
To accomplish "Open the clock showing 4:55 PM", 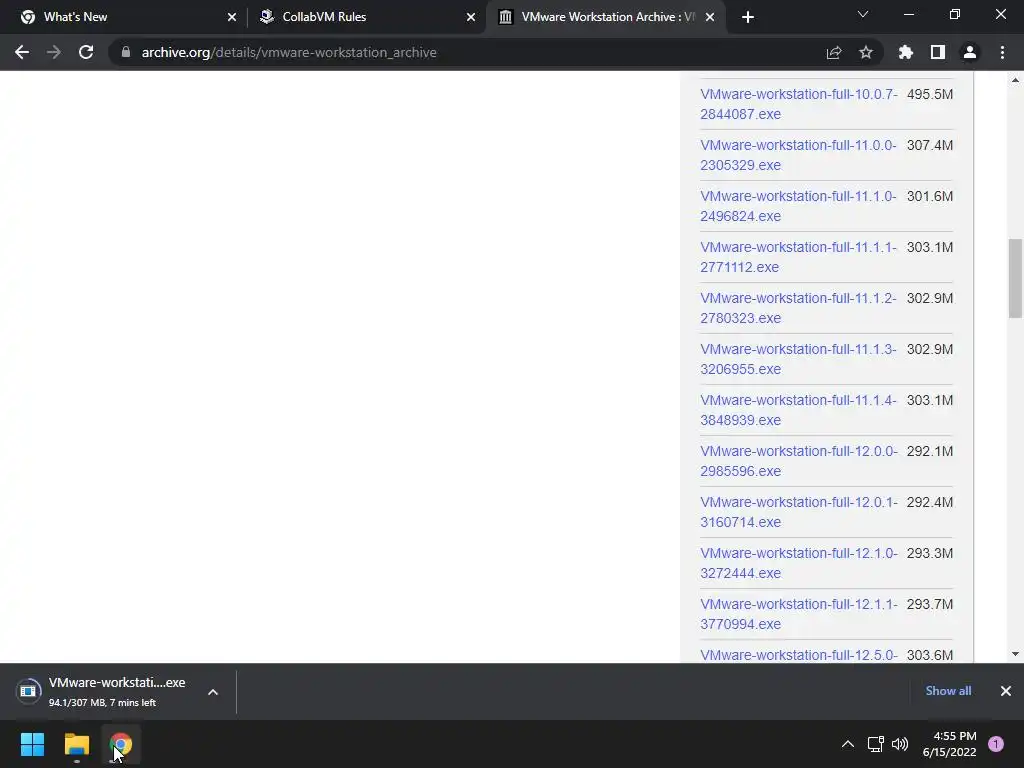I will (950, 744).
